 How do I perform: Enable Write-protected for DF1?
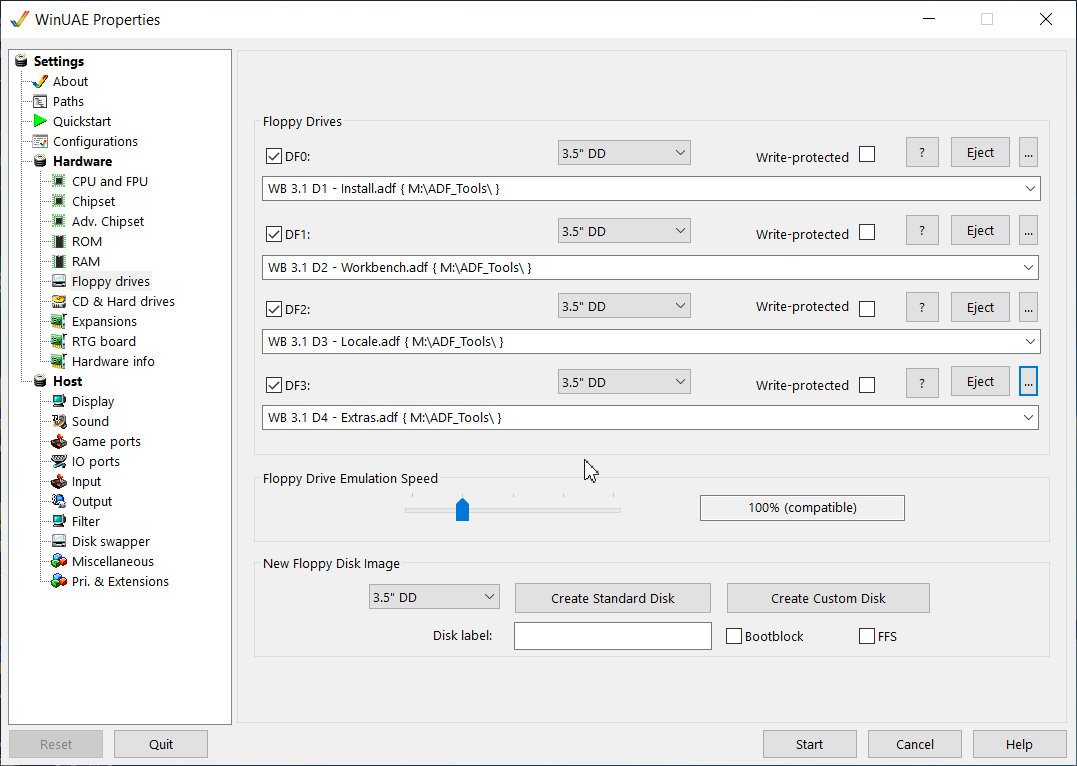point(867,232)
